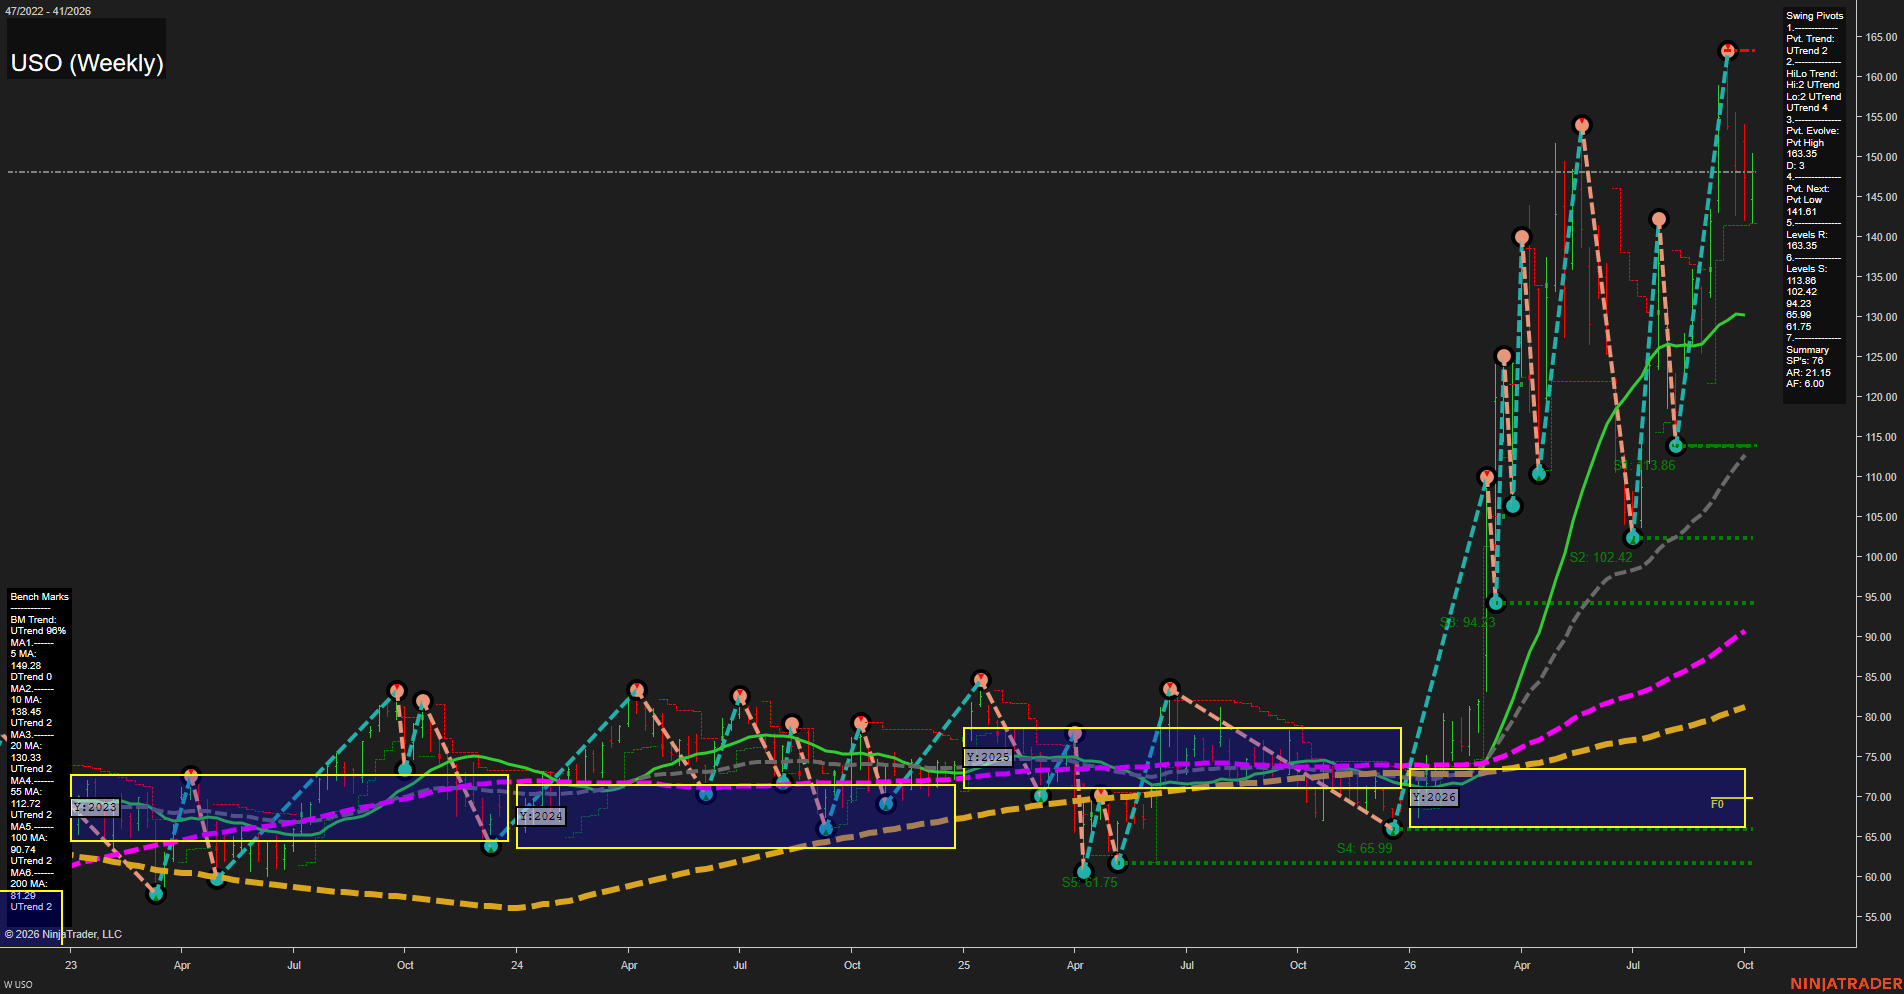The width and height of the screenshot is (1904, 994).
Task: Click the 100.00 price axis label
Action: tap(1881, 557)
